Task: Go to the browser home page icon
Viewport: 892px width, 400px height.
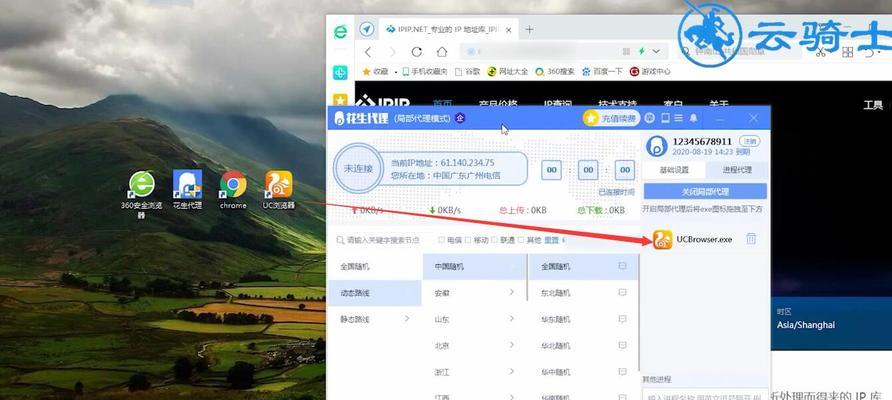Action: (442, 52)
